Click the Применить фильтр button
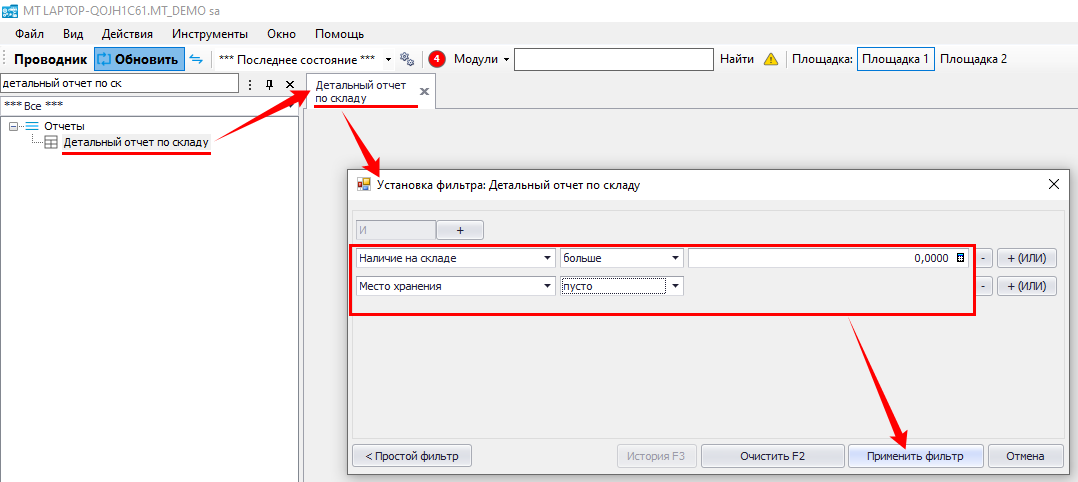This screenshot has height=482, width=1078. click(915, 456)
